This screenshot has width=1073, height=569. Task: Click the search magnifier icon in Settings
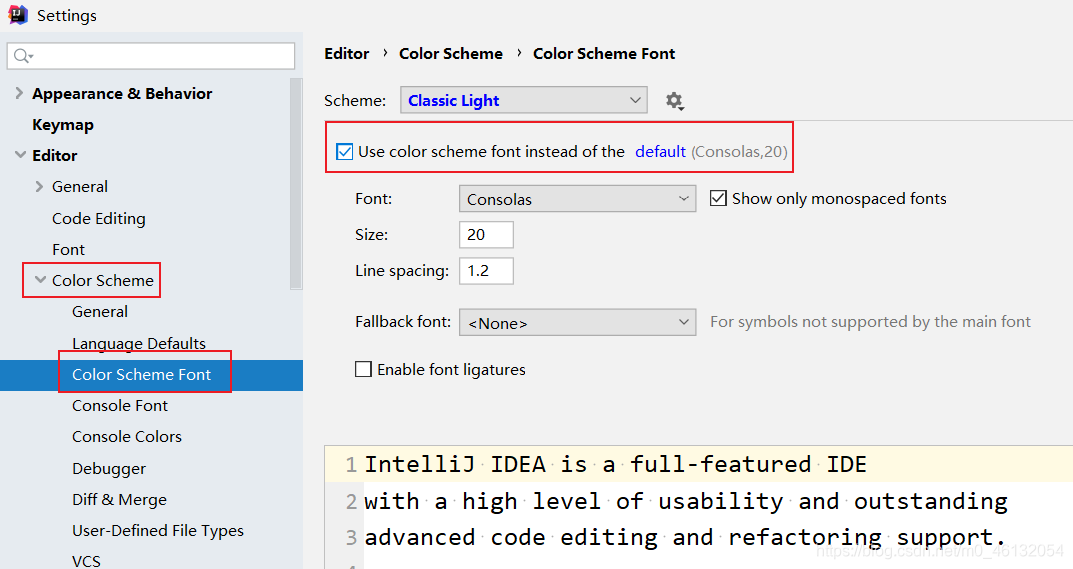click(x=23, y=56)
